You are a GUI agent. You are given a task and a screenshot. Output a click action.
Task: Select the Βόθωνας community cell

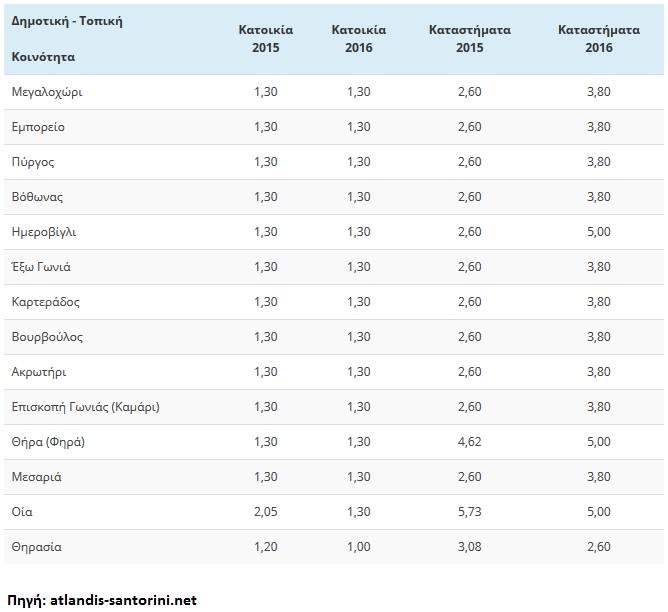tap(37, 197)
